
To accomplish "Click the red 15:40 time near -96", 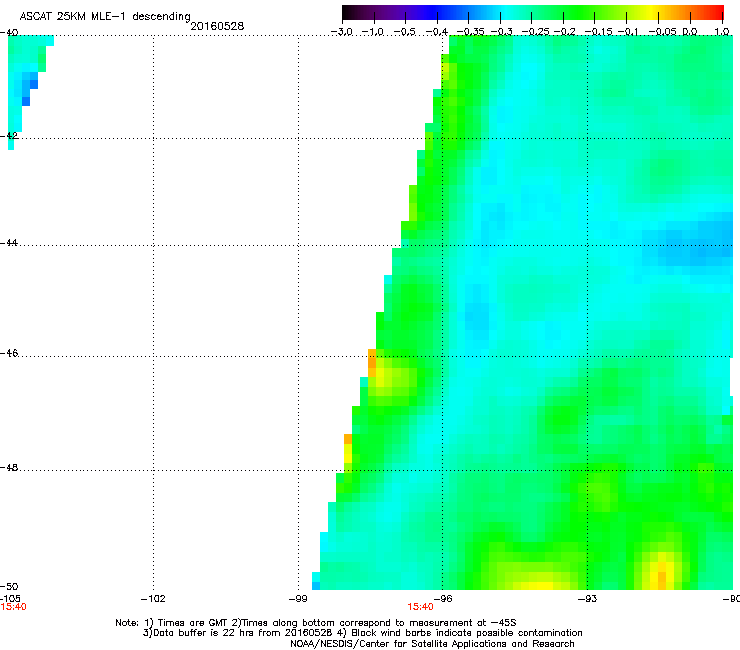I will 420,607.
